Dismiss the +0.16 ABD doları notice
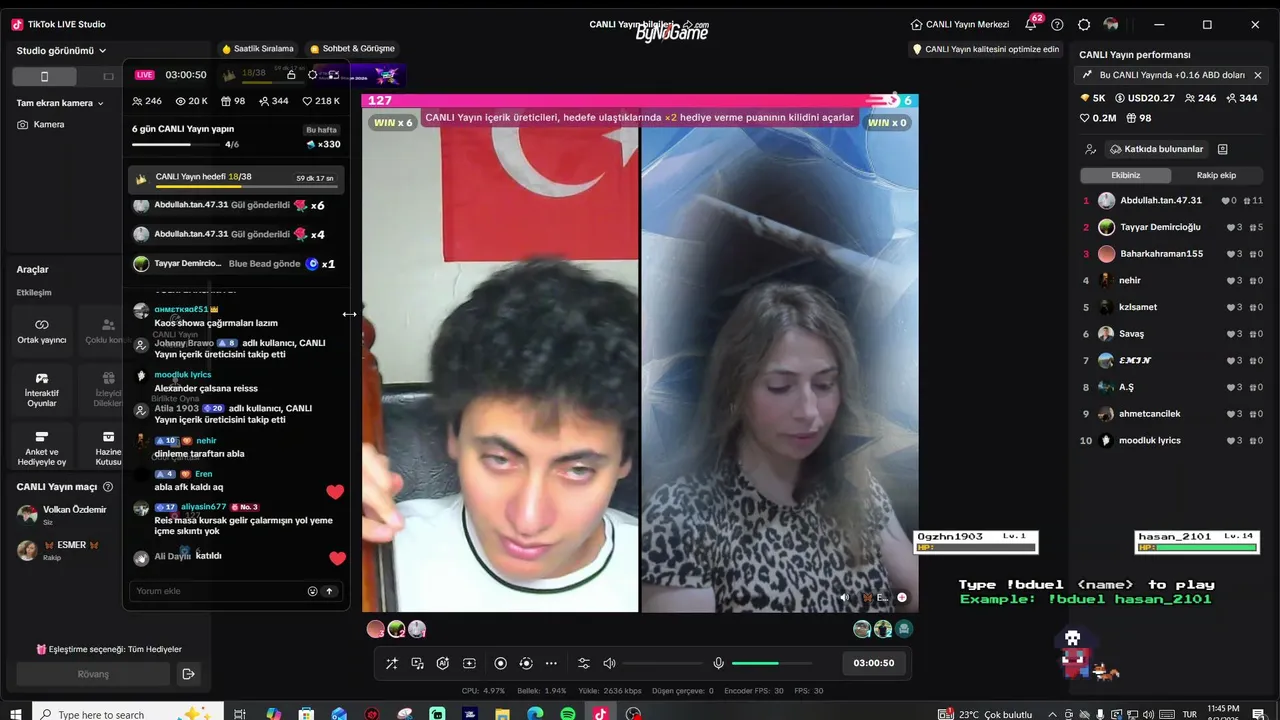 click(x=1258, y=75)
